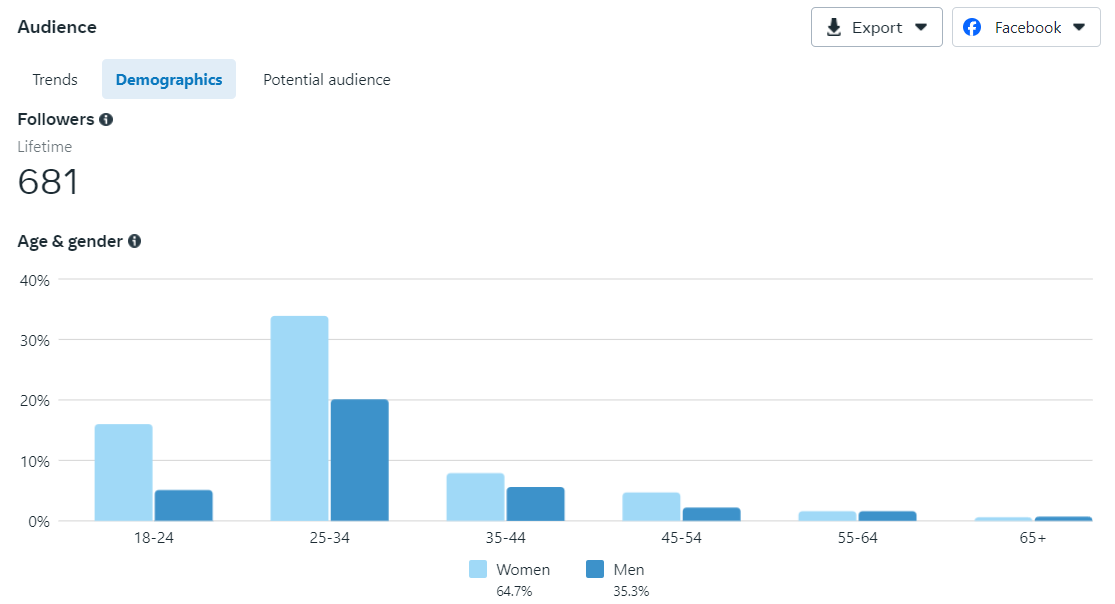Click the Followers info icon
The width and height of the screenshot is (1115, 604).
click(x=106, y=119)
